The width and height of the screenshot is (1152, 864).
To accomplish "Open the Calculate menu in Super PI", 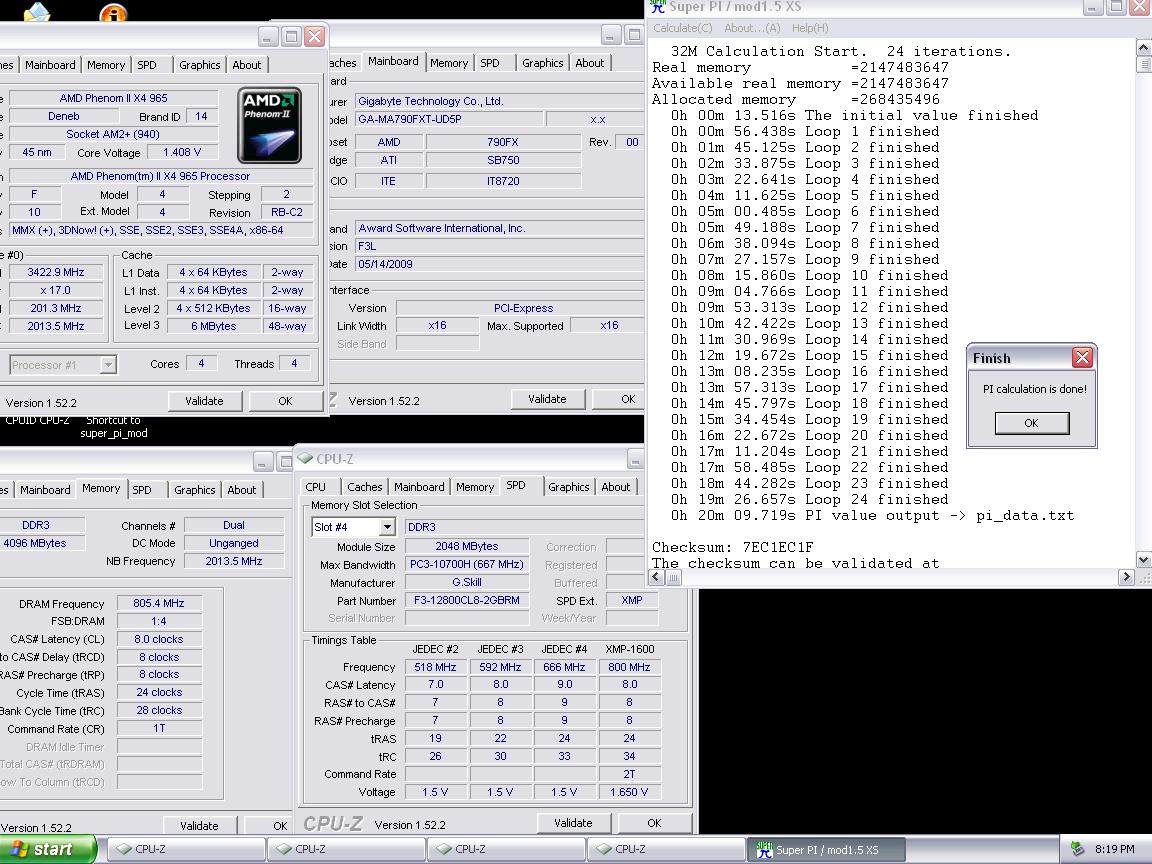I will click(683, 28).
